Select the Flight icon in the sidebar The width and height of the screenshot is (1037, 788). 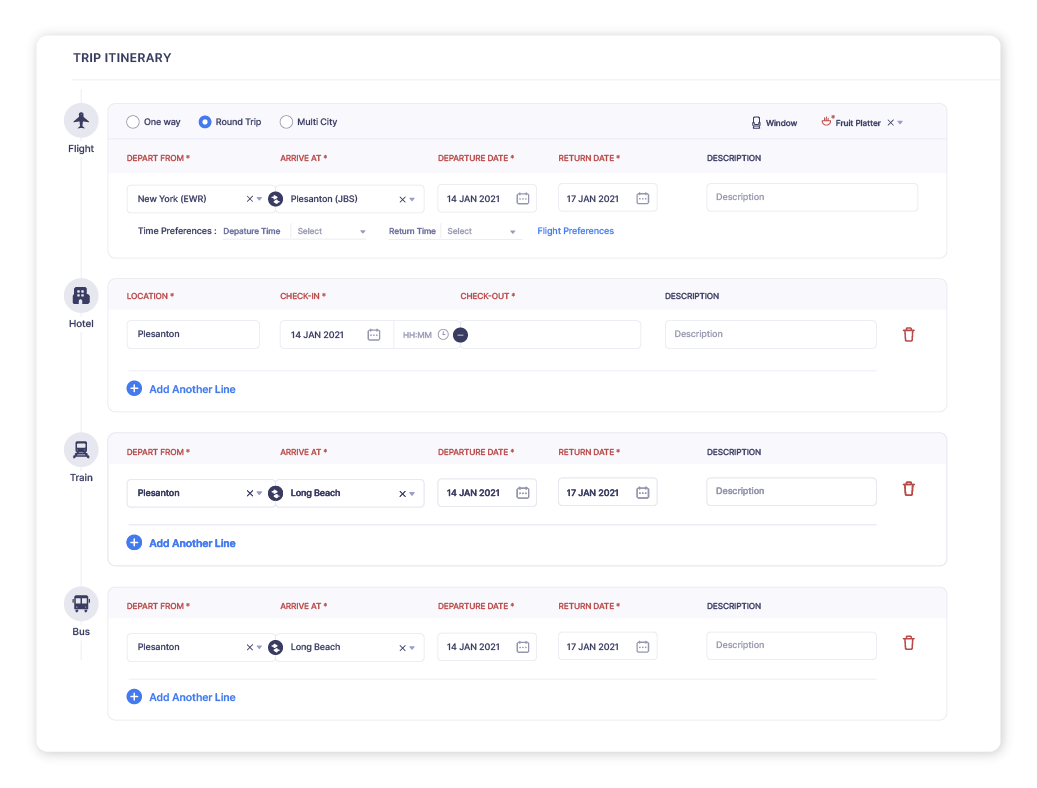point(81,119)
